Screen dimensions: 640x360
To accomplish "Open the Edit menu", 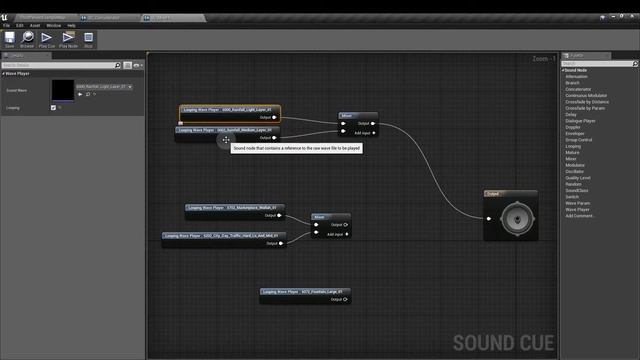I will click(20, 25).
